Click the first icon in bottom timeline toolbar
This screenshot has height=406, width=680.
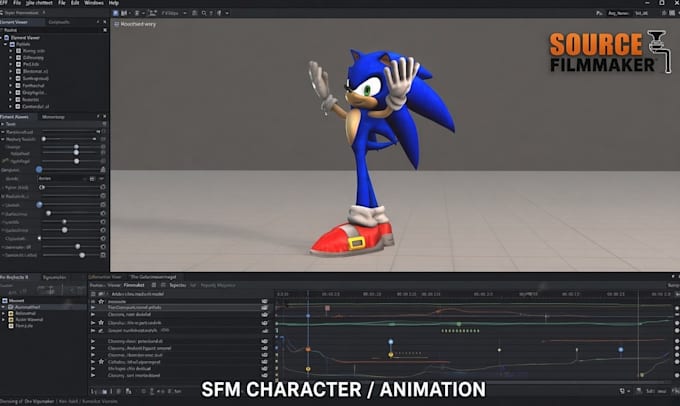point(92,391)
